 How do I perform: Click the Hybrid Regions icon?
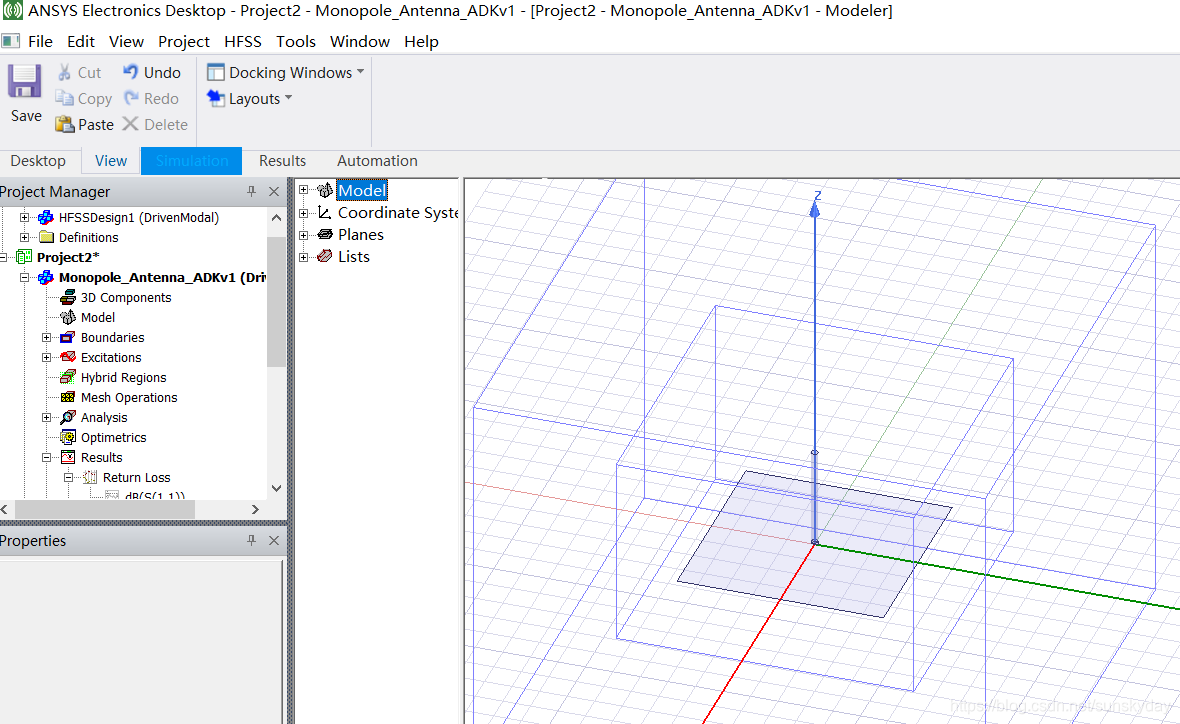point(68,377)
